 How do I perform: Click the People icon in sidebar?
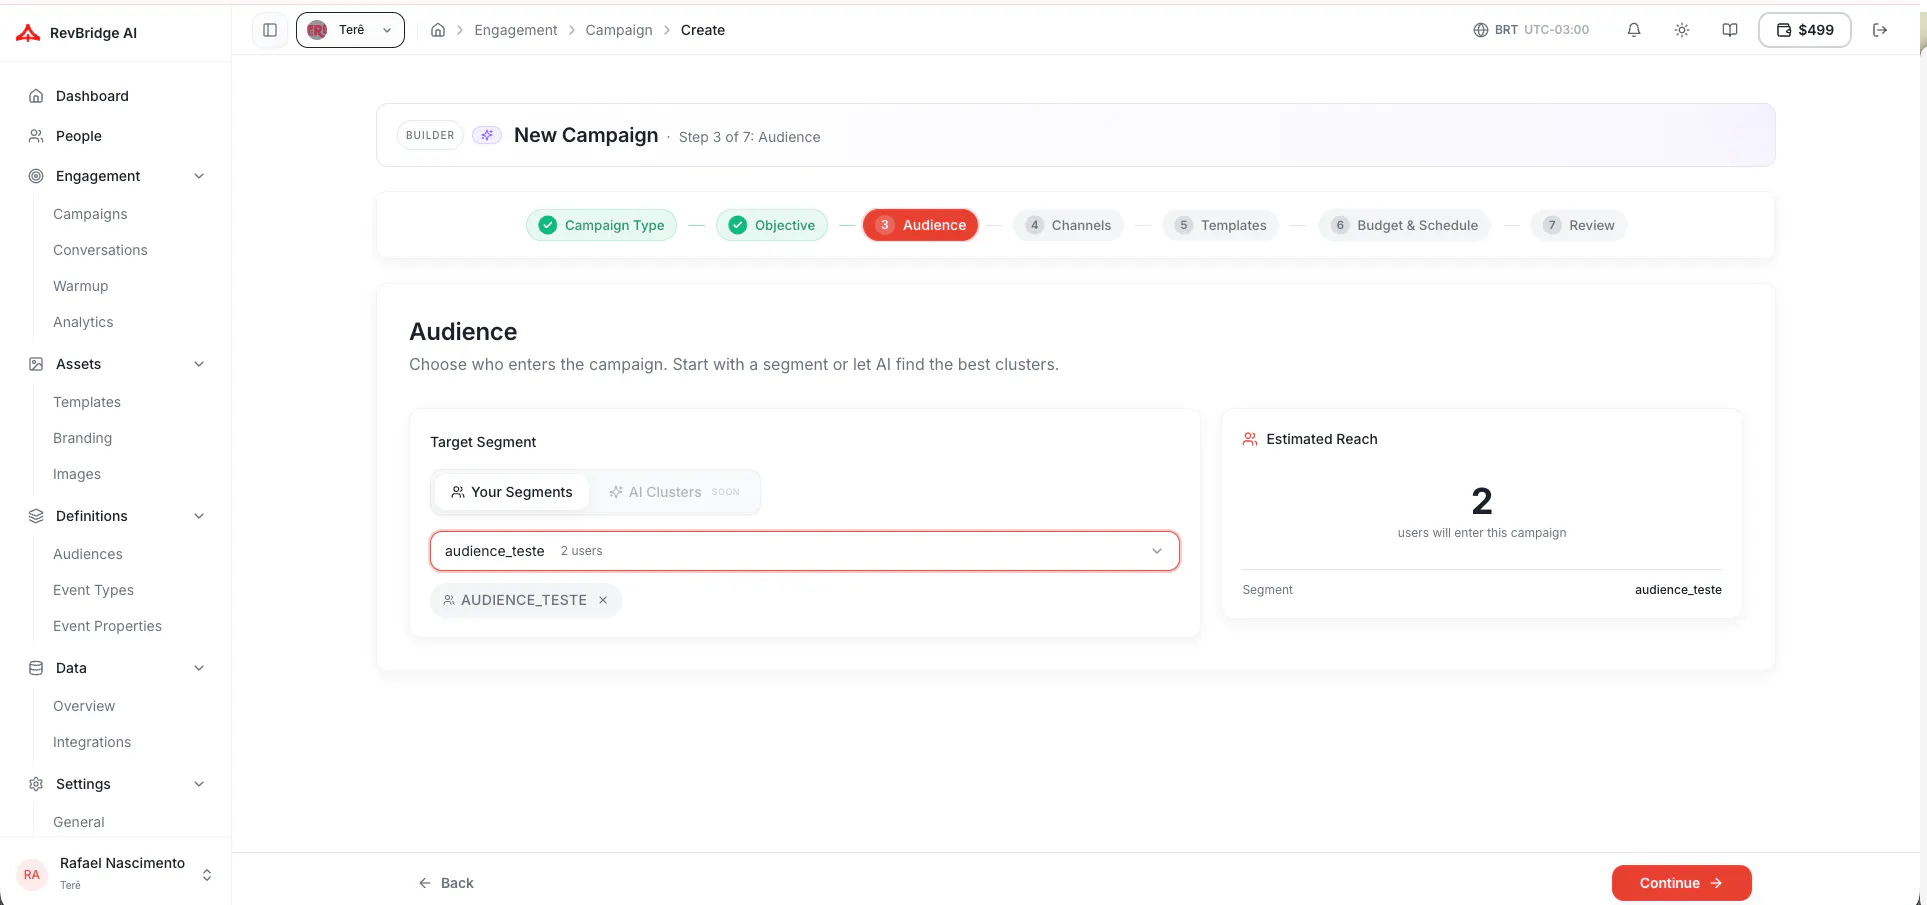(36, 136)
